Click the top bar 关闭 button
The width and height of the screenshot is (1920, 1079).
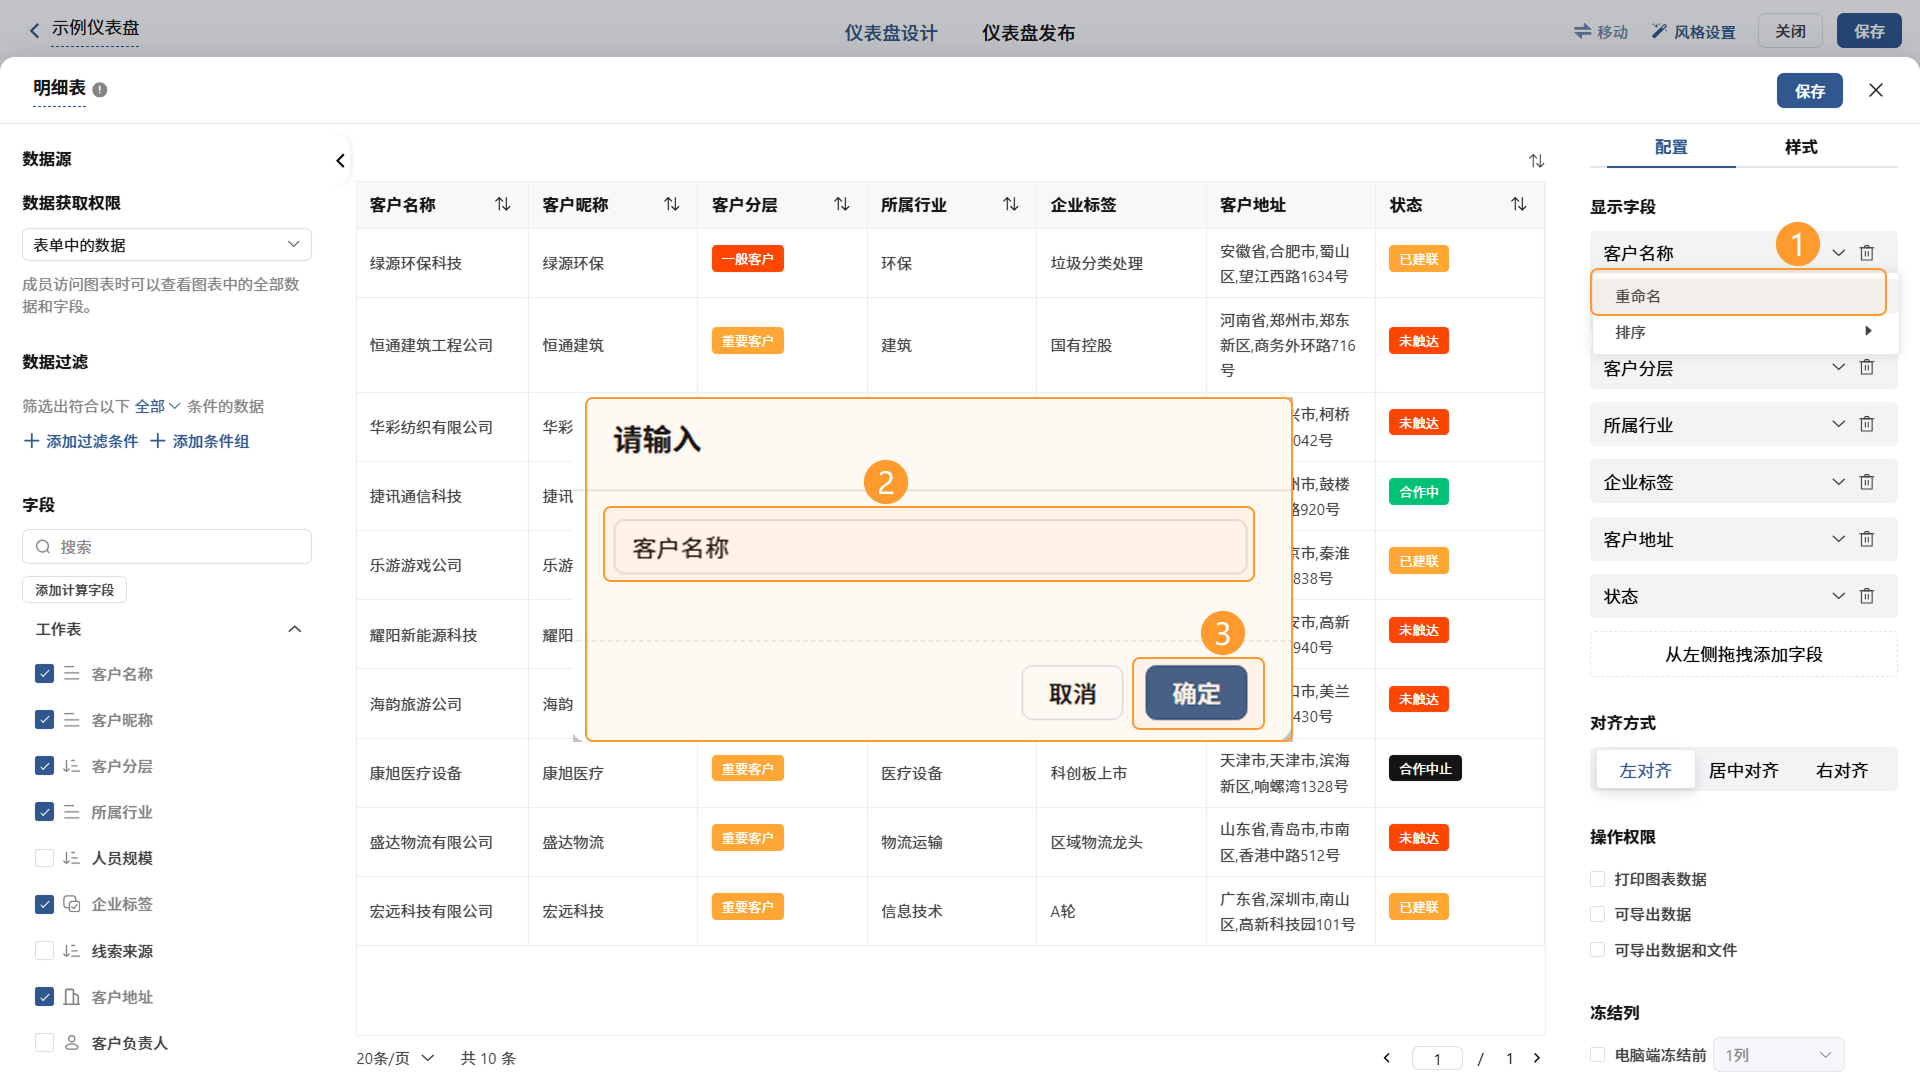coord(1790,31)
